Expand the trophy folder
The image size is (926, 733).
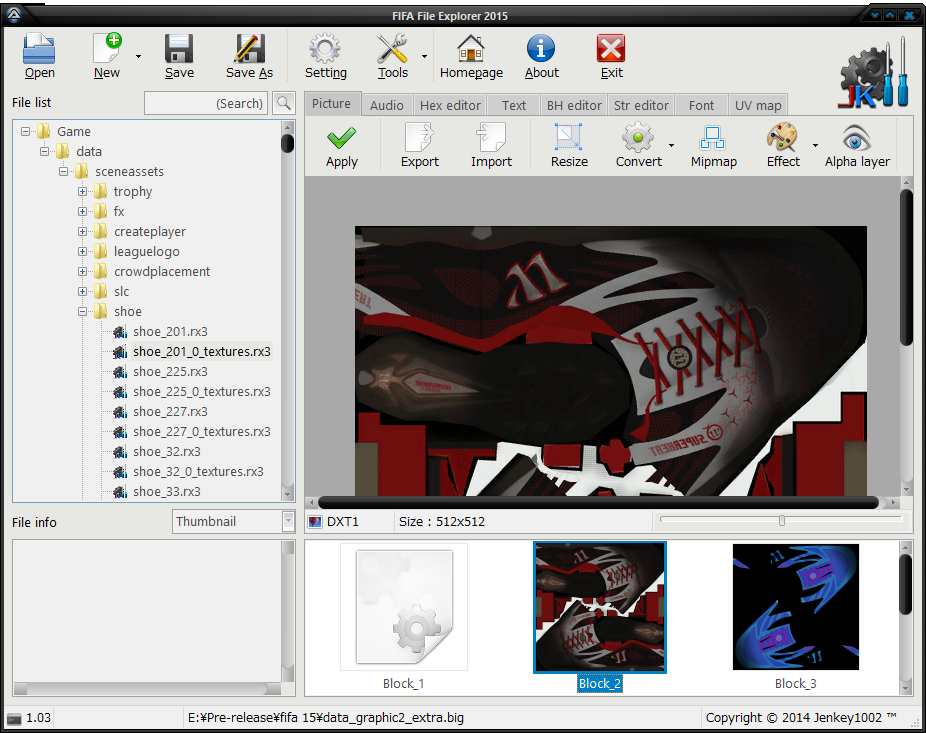point(82,191)
